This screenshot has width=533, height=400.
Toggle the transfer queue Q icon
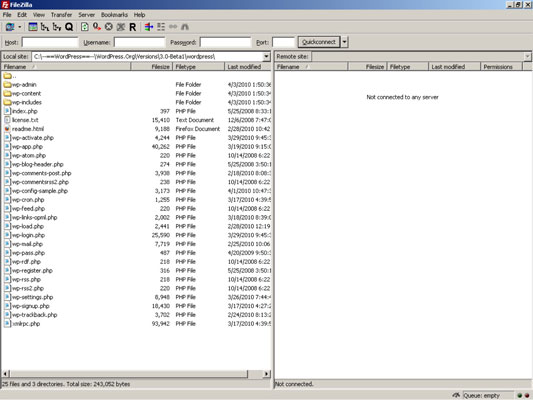click(x=69, y=27)
